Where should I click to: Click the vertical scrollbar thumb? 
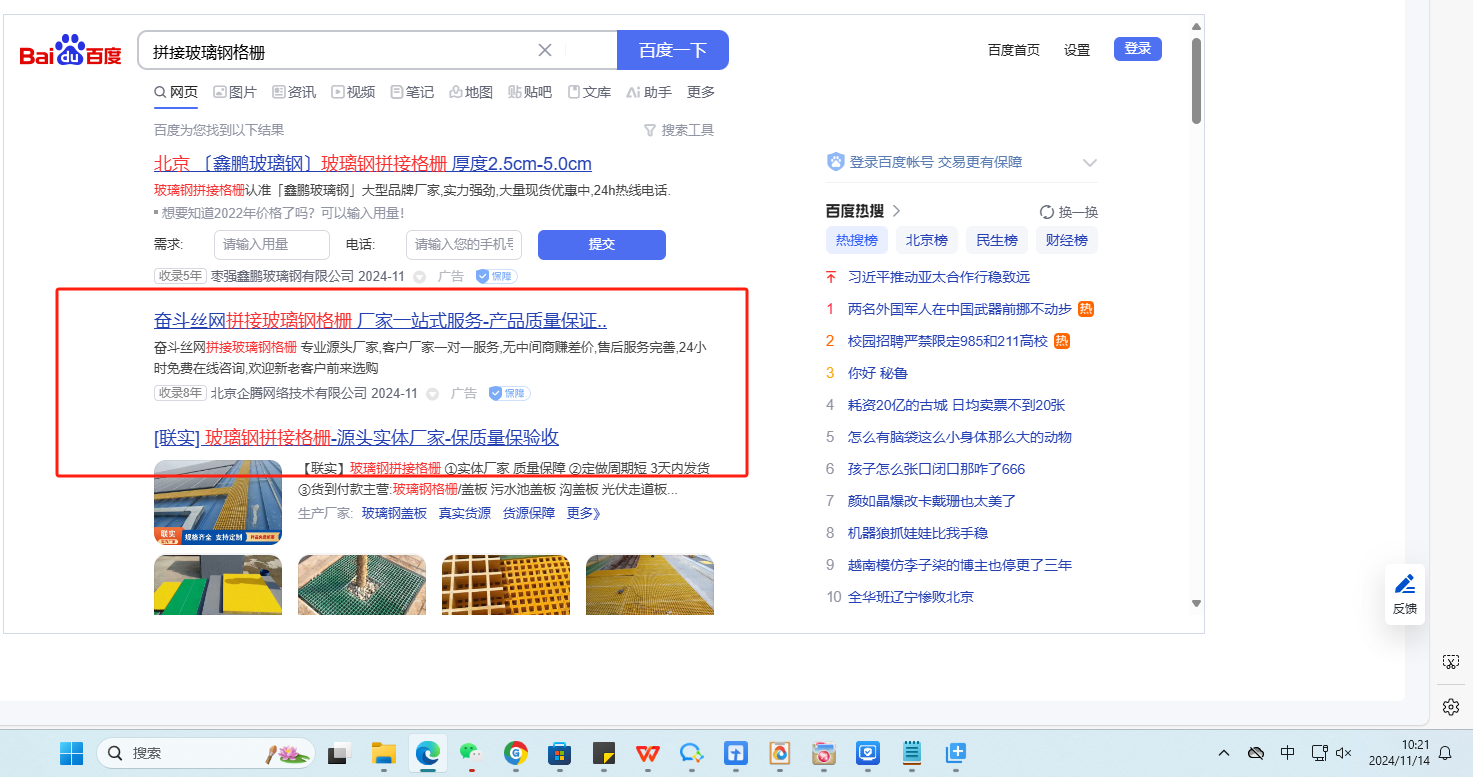[x=1196, y=80]
